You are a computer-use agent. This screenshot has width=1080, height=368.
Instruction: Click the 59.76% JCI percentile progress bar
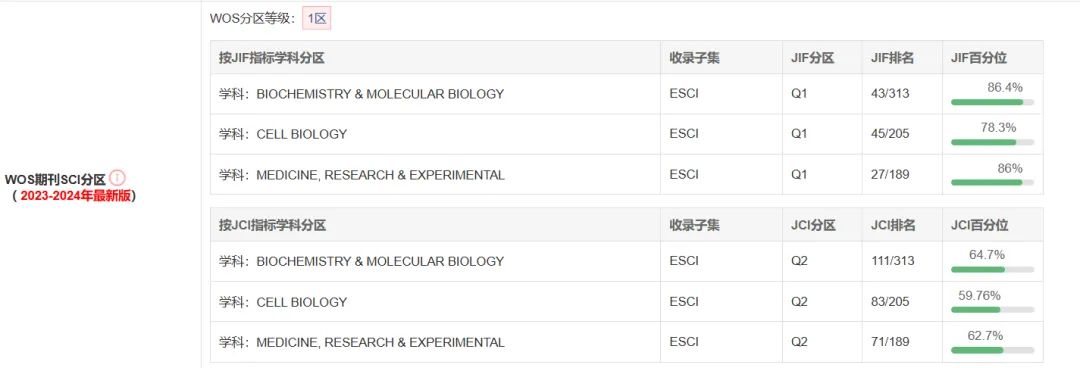point(993,309)
